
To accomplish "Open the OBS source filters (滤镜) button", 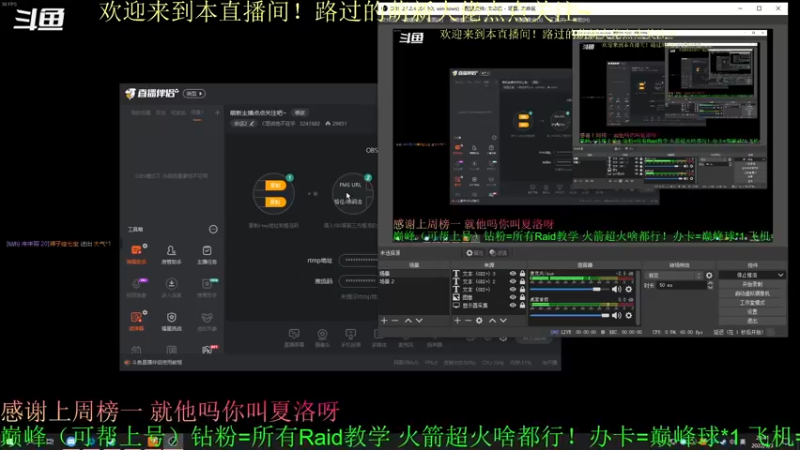I will (x=498, y=253).
